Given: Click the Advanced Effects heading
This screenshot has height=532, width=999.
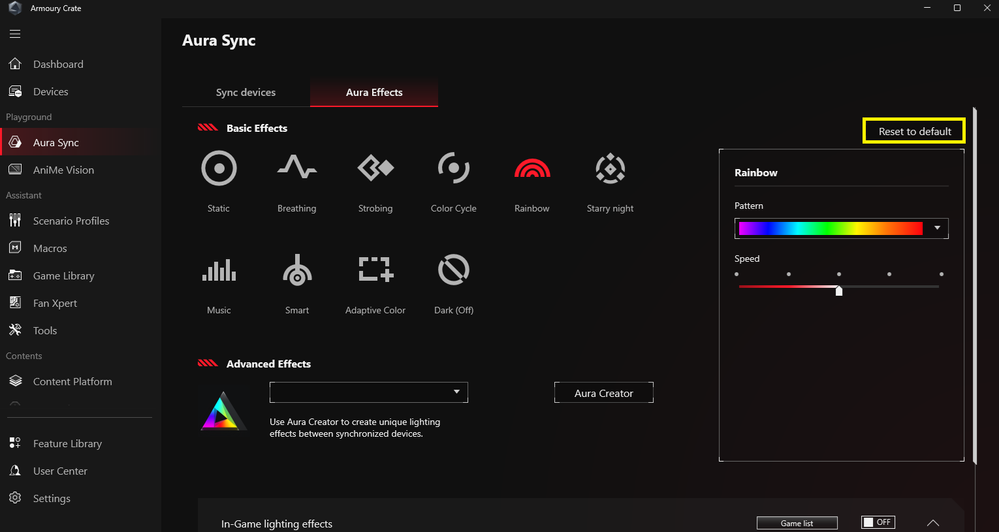Looking at the screenshot, I should coord(268,364).
